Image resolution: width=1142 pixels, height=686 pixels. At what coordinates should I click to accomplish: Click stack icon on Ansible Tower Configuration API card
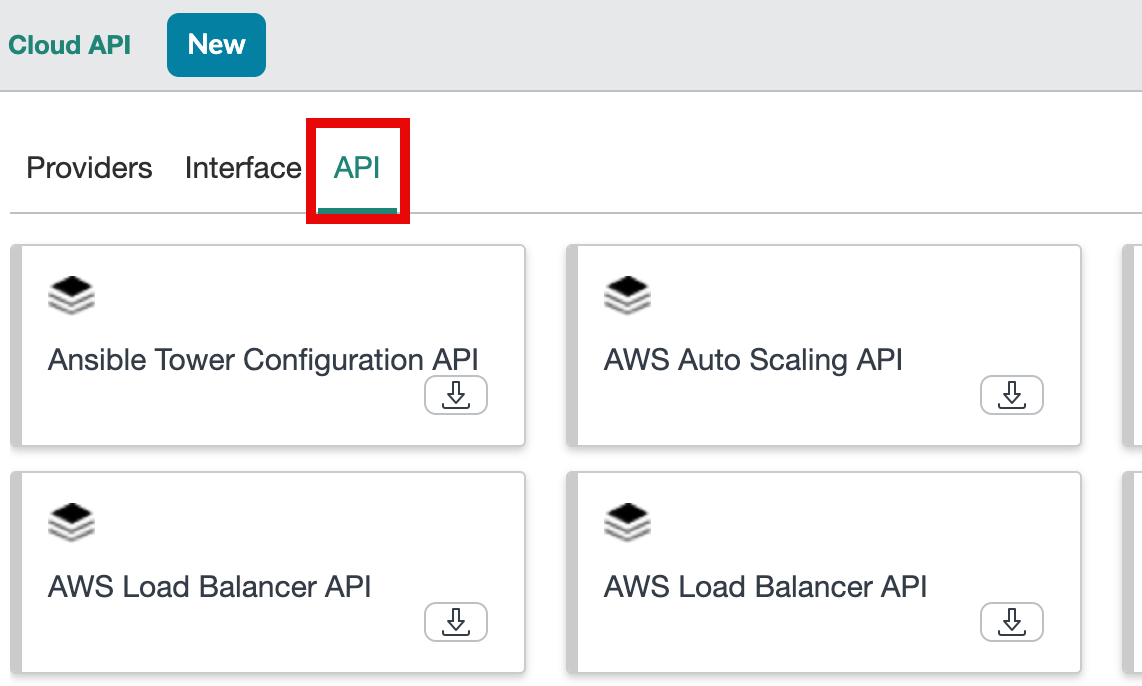click(x=71, y=295)
